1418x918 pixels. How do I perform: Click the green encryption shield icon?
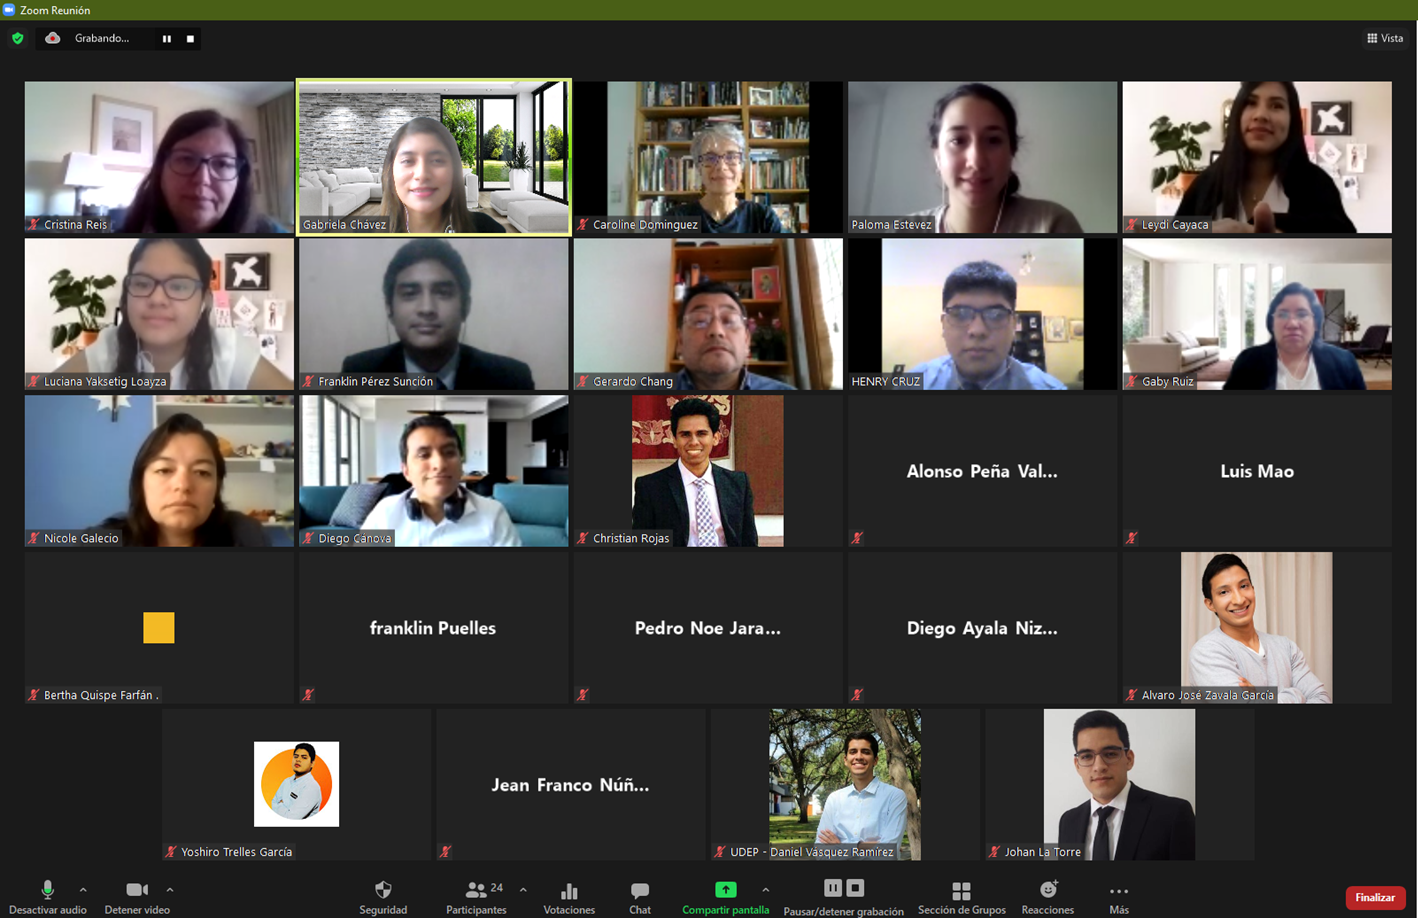point(18,38)
